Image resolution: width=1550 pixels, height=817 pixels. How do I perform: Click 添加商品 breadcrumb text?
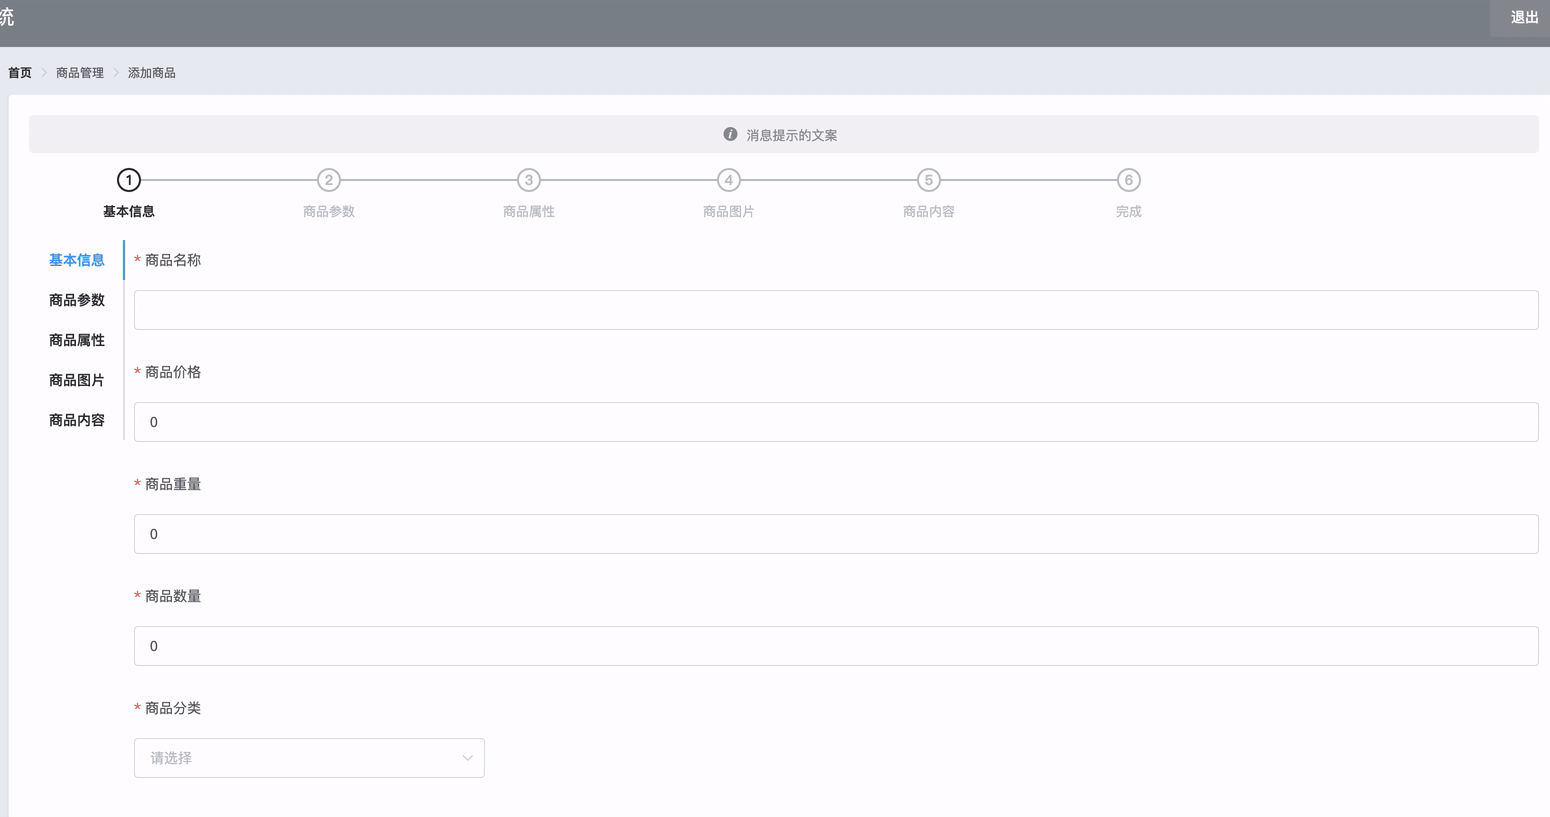[x=152, y=73]
